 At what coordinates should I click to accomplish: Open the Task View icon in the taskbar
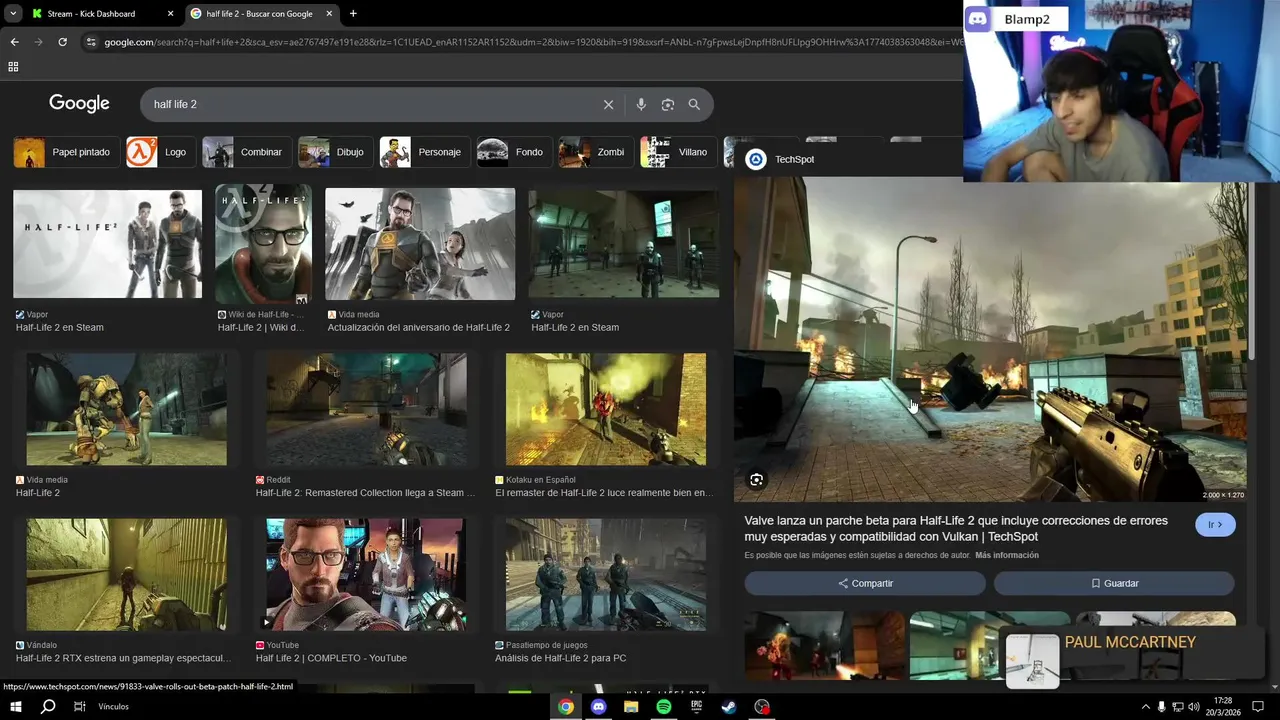pos(80,707)
